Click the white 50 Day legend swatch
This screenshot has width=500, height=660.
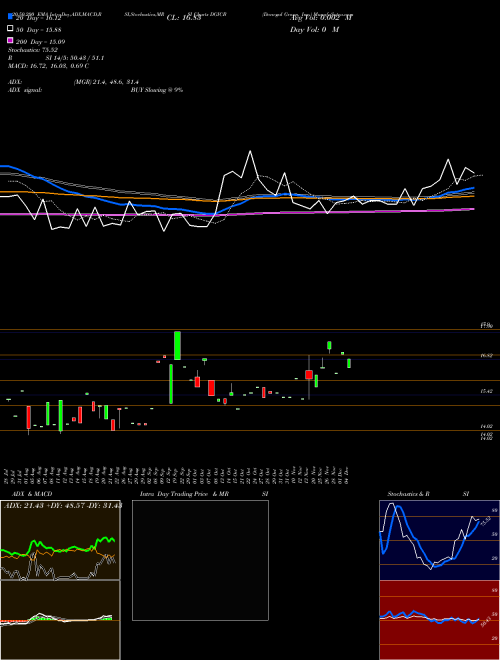(x=10, y=29)
